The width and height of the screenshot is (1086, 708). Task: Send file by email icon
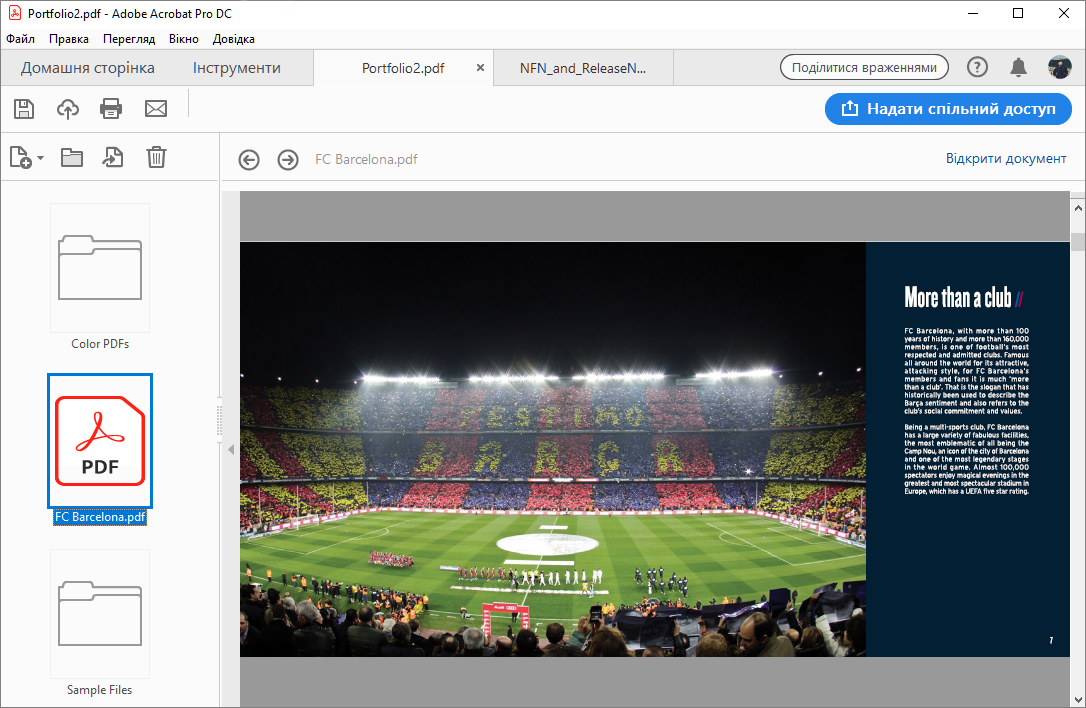[x=156, y=109]
